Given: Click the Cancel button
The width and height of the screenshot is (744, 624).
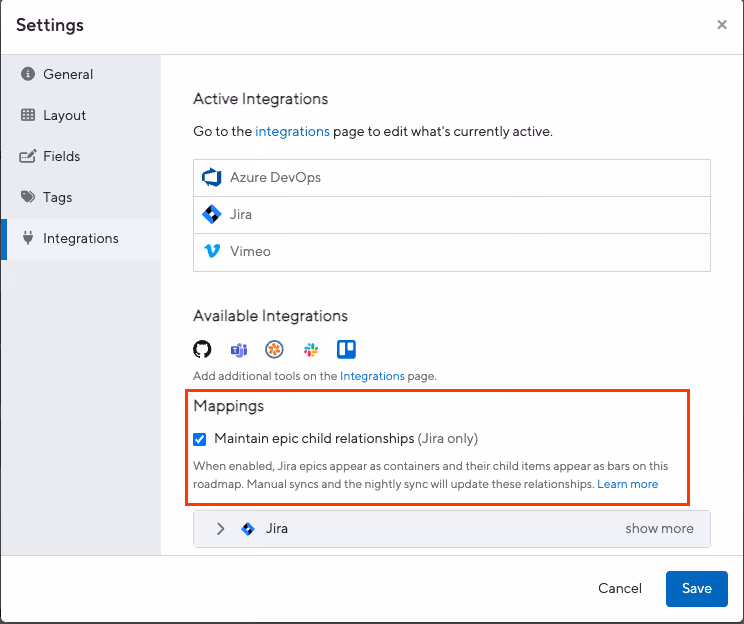Looking at the screenshot, I should (x=619, y=588).
